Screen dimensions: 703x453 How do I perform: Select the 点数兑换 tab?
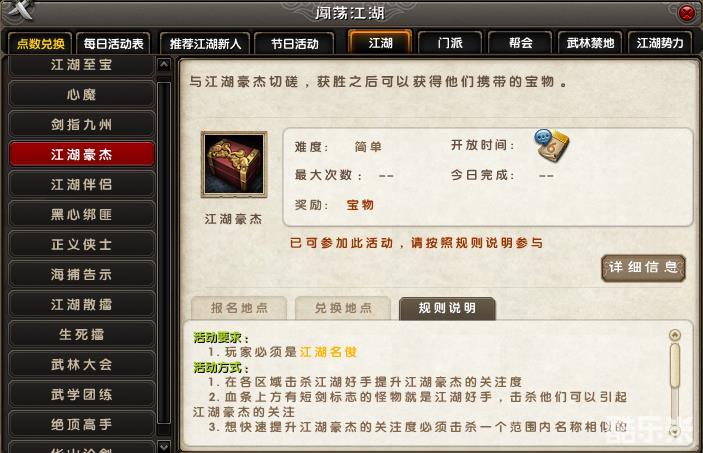tap(40, 44)
